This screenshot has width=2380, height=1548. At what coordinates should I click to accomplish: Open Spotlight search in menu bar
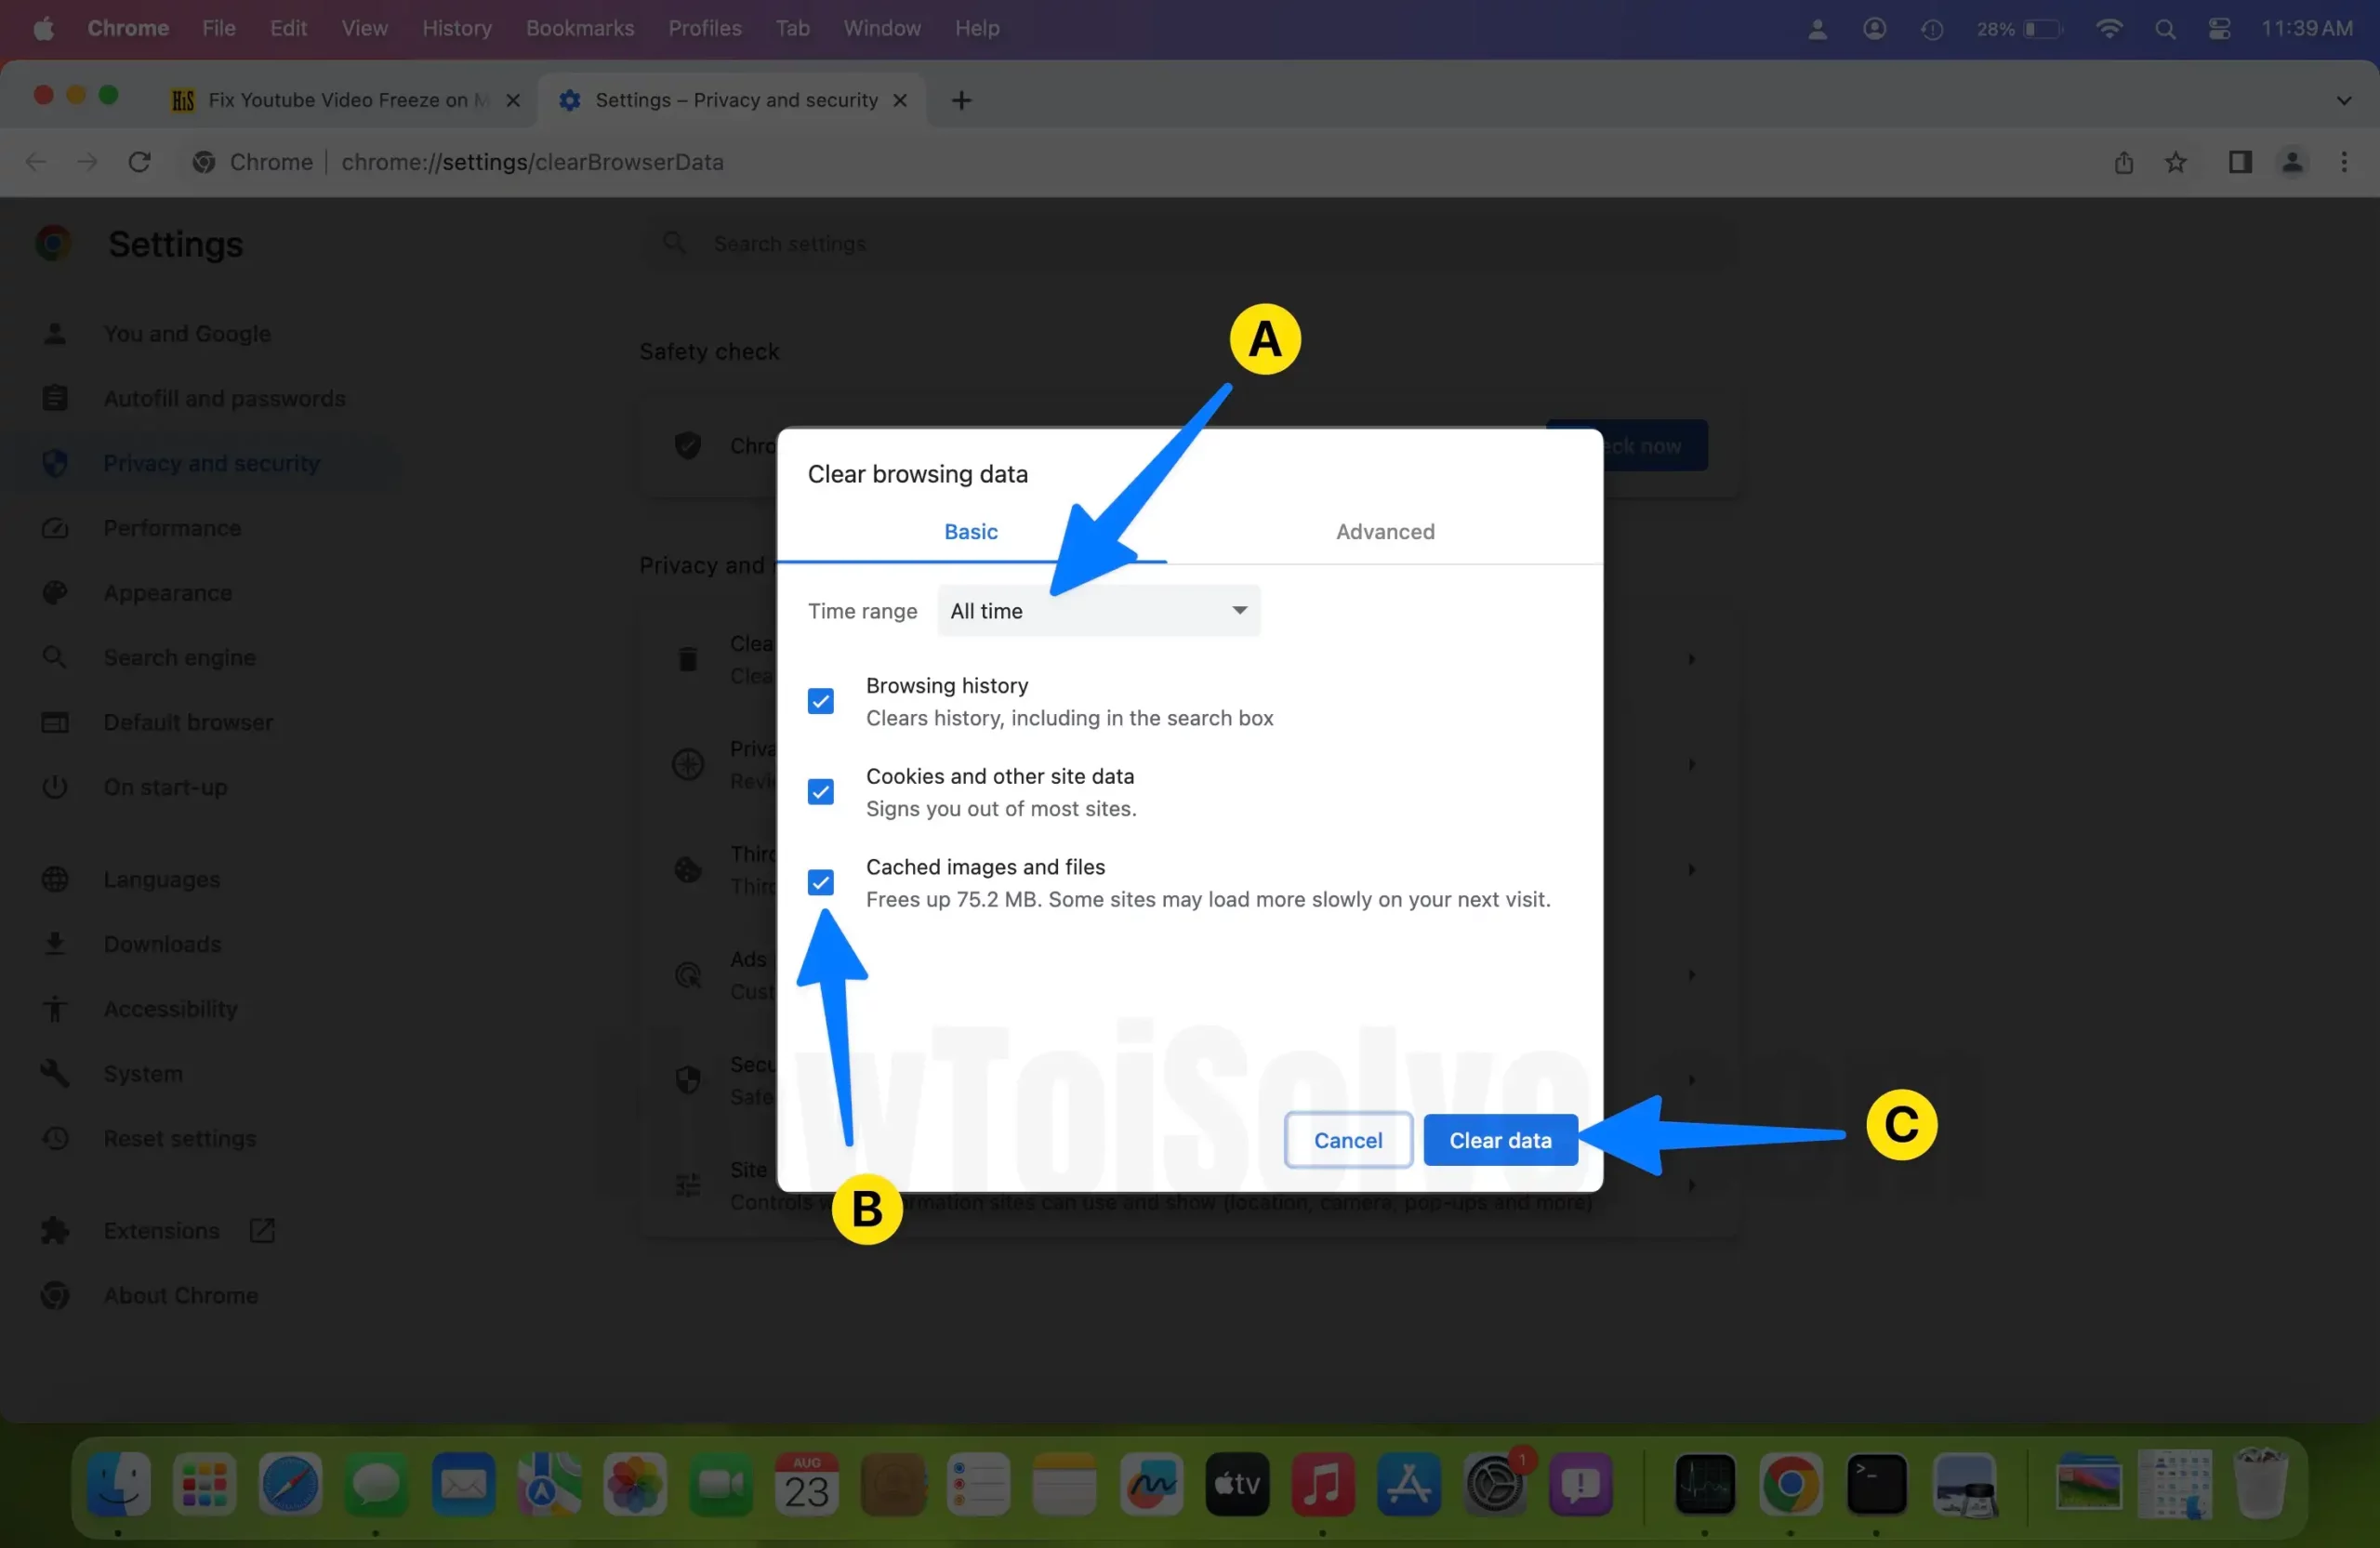coord(2164,28)
